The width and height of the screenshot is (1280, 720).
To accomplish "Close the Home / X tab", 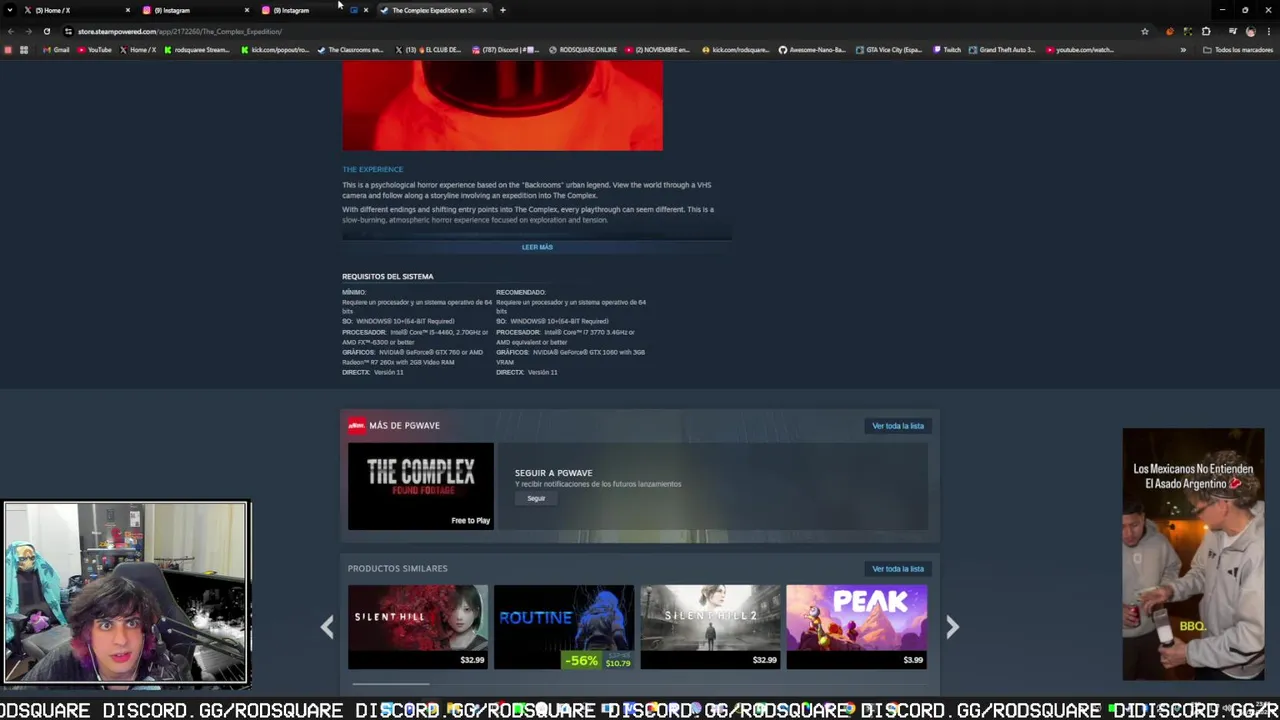I will (128, 10).
